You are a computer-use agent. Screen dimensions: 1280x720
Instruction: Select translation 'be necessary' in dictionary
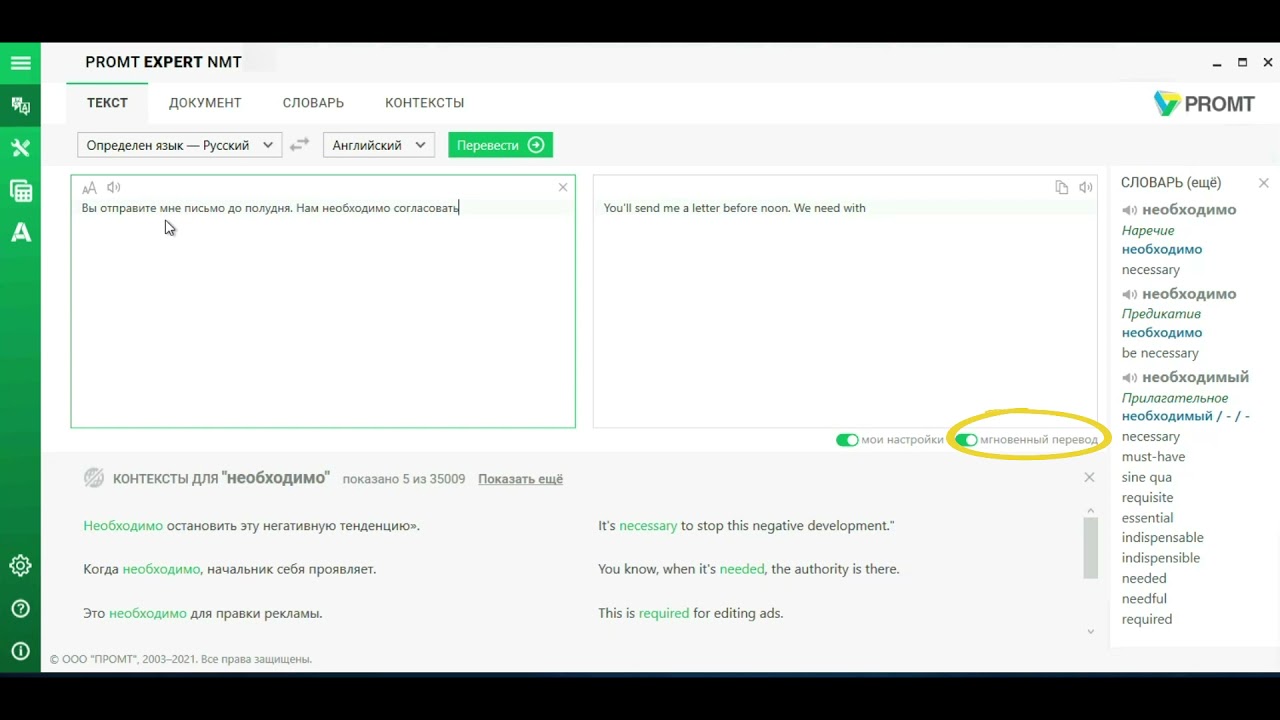pos(1160,353)
